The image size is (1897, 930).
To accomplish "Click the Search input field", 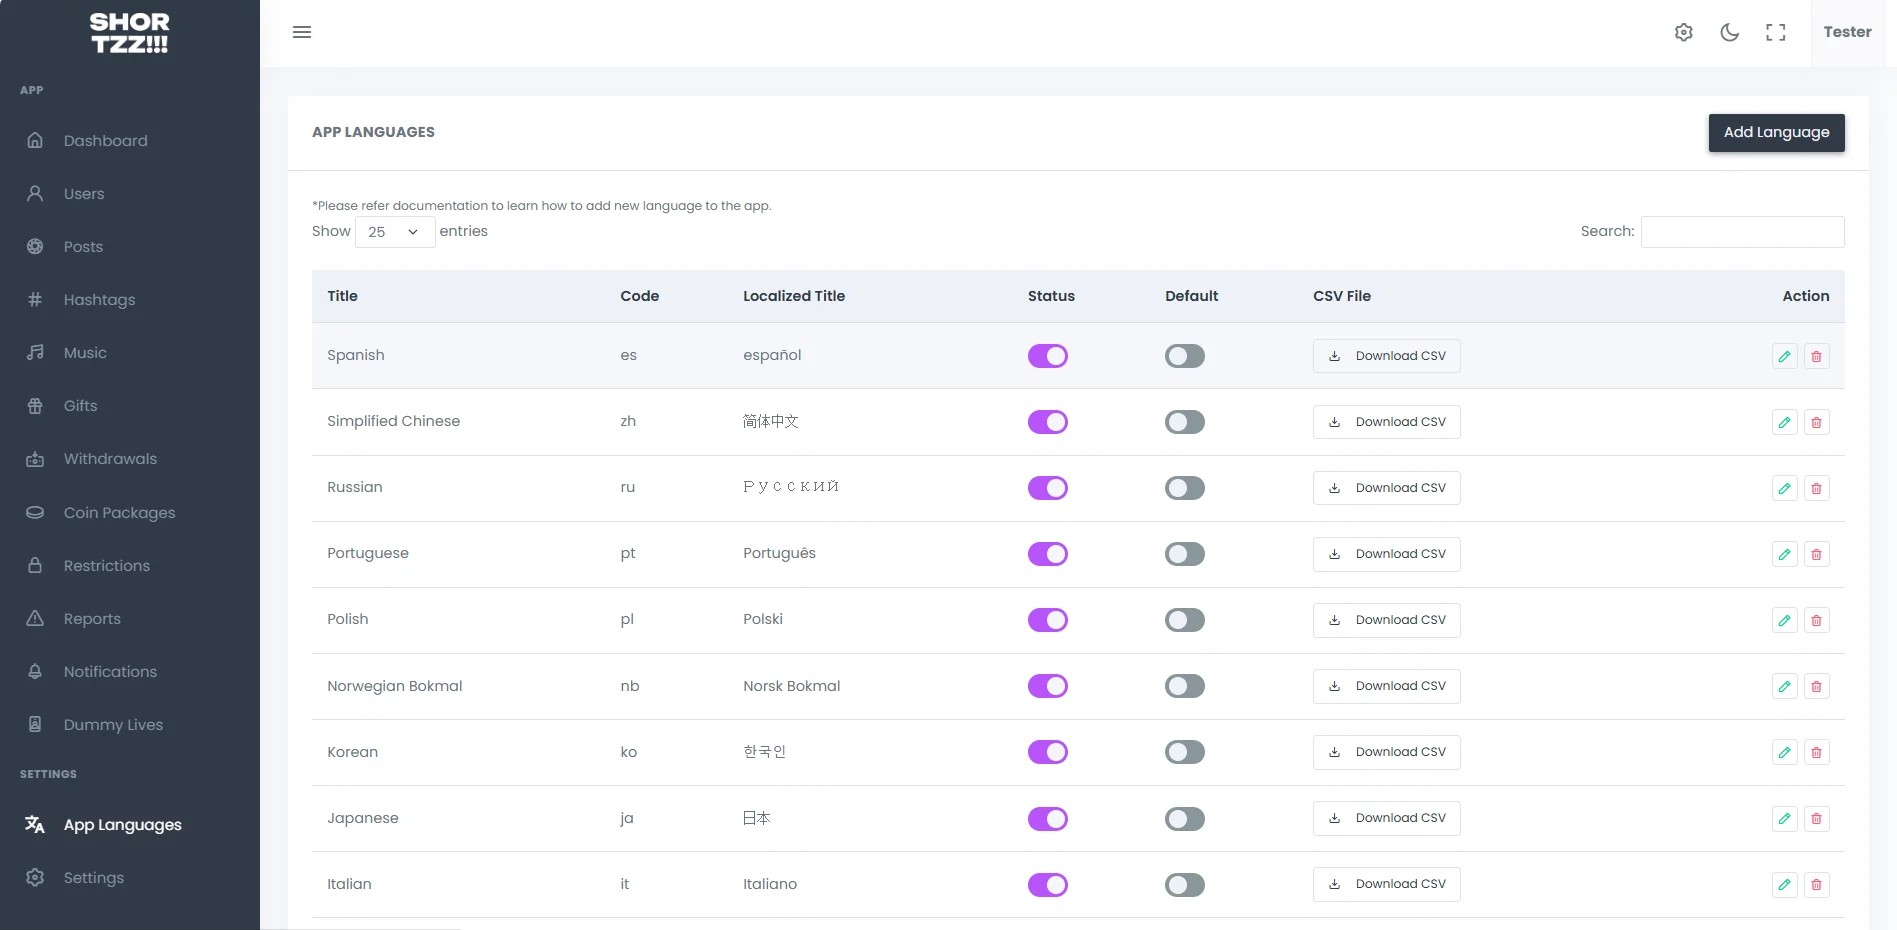I will [x=1742, y=232].
